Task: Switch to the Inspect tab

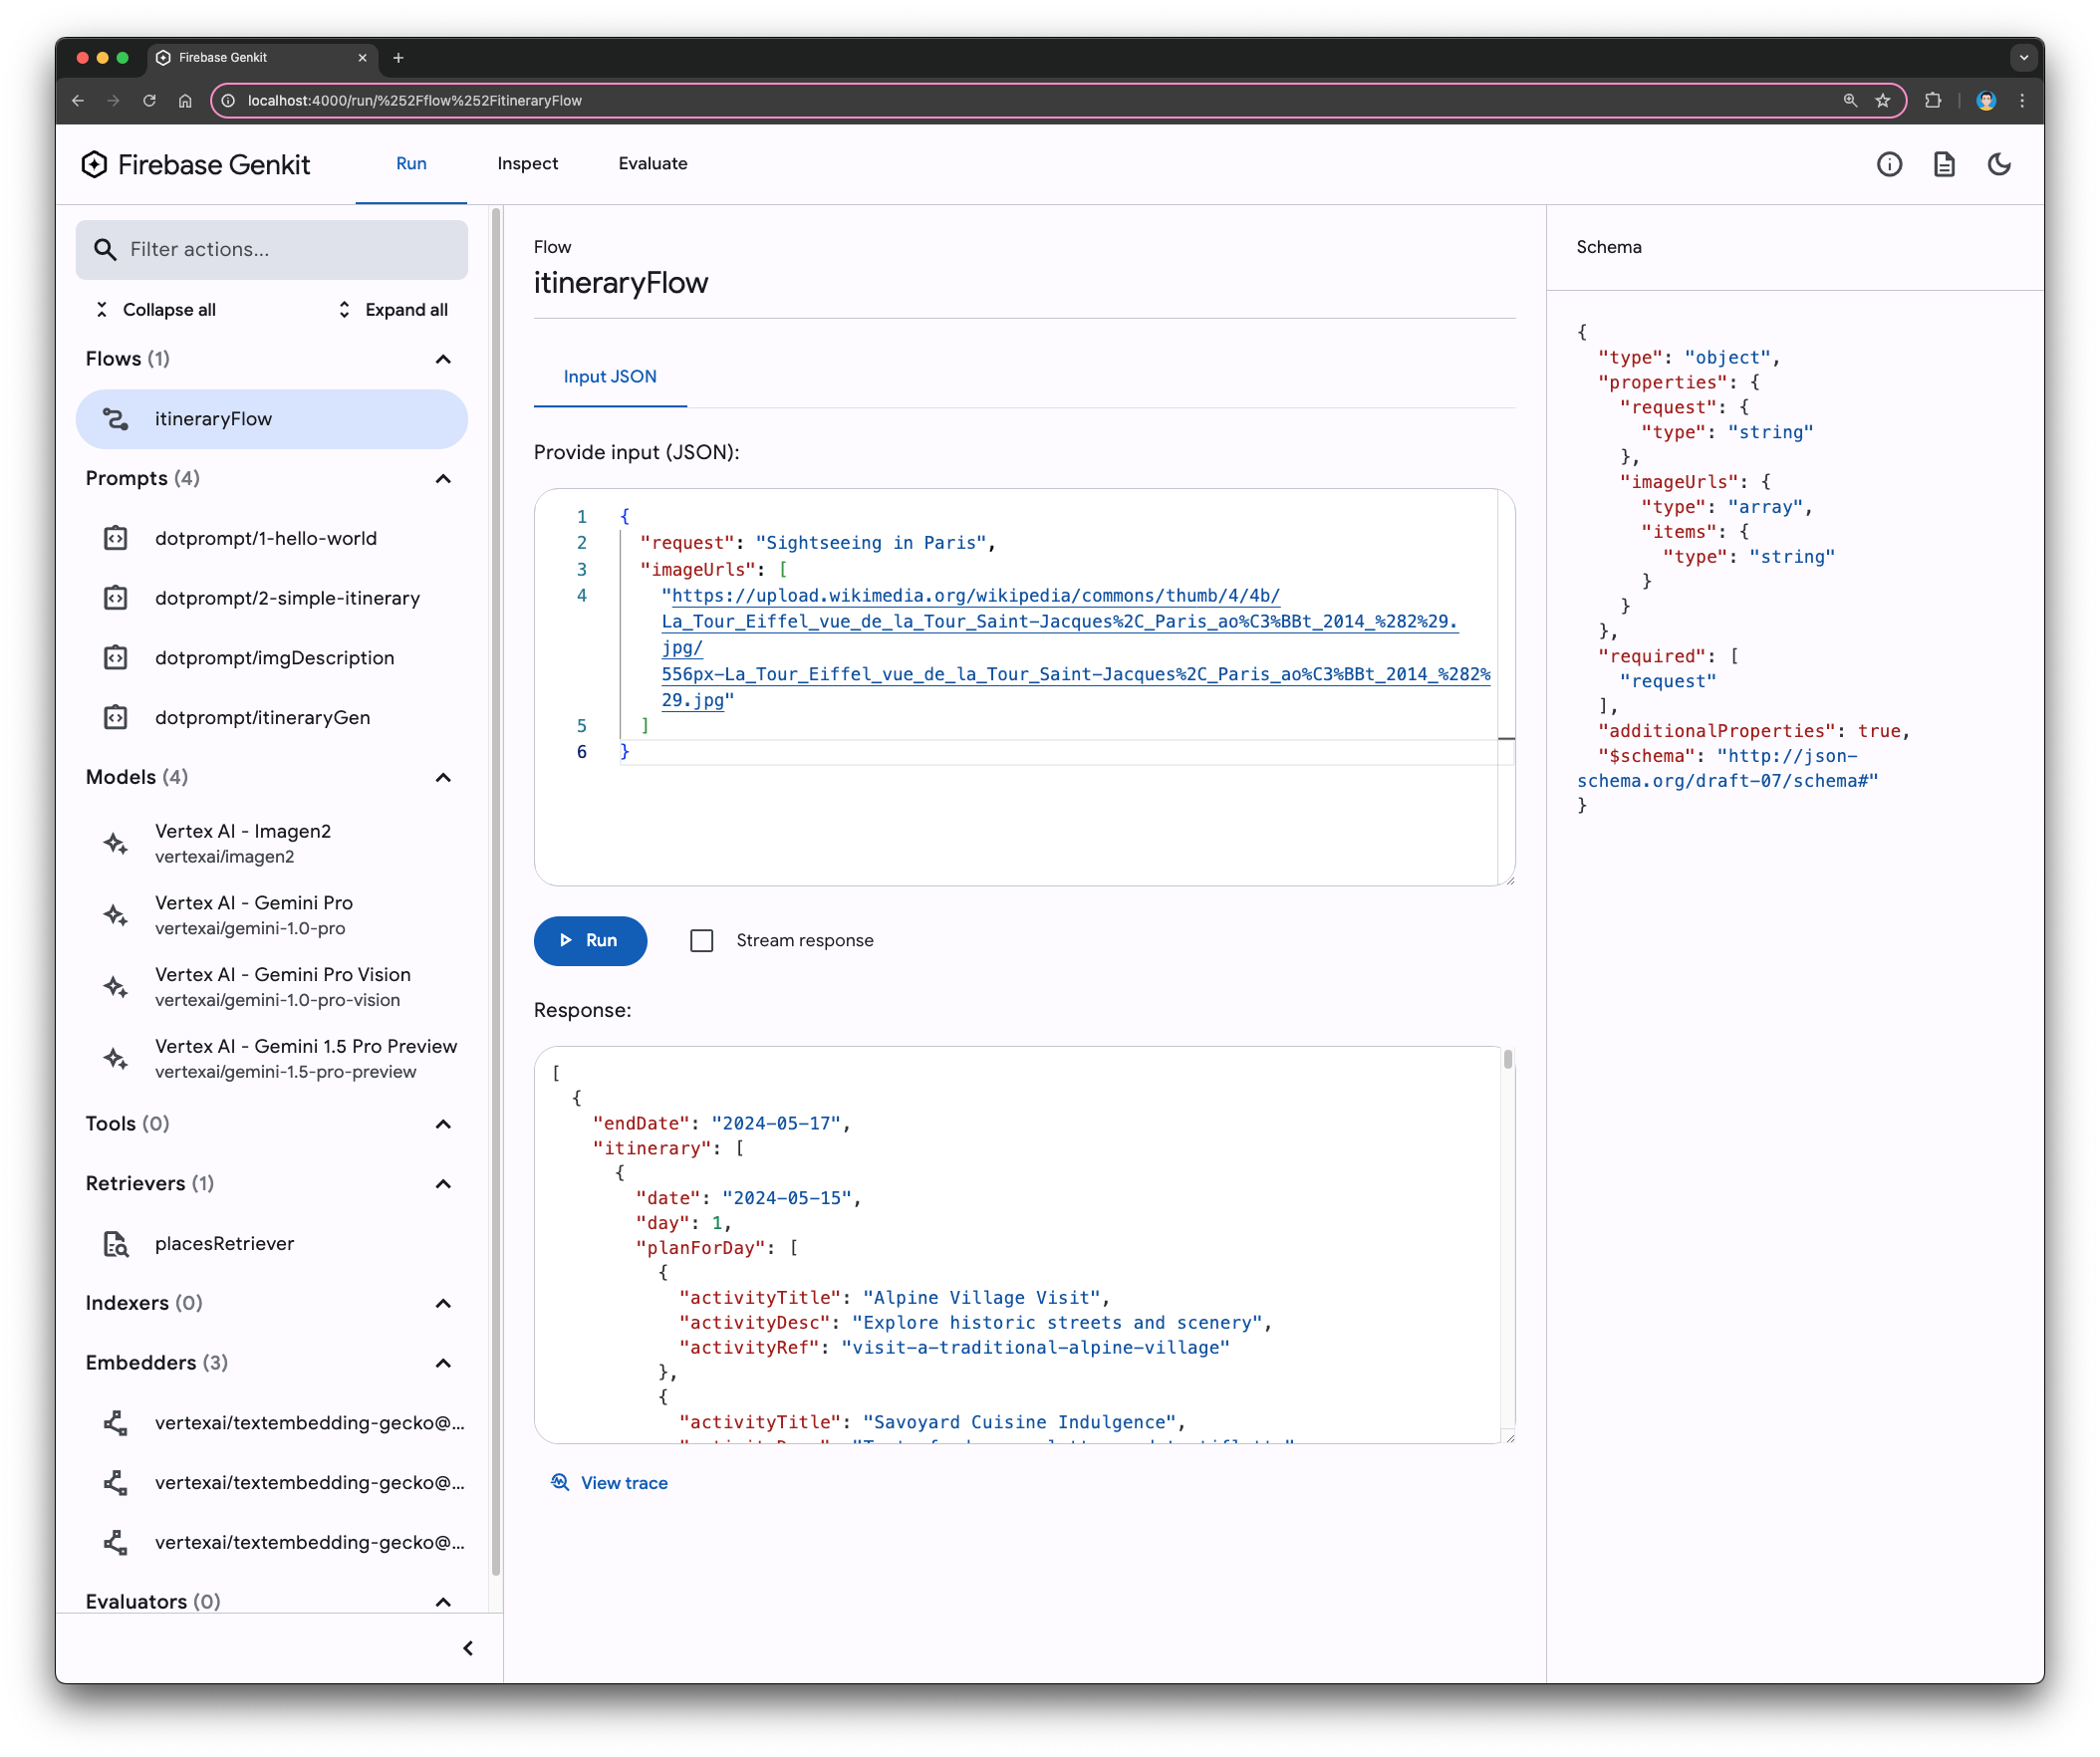Action: click(527, 164)
